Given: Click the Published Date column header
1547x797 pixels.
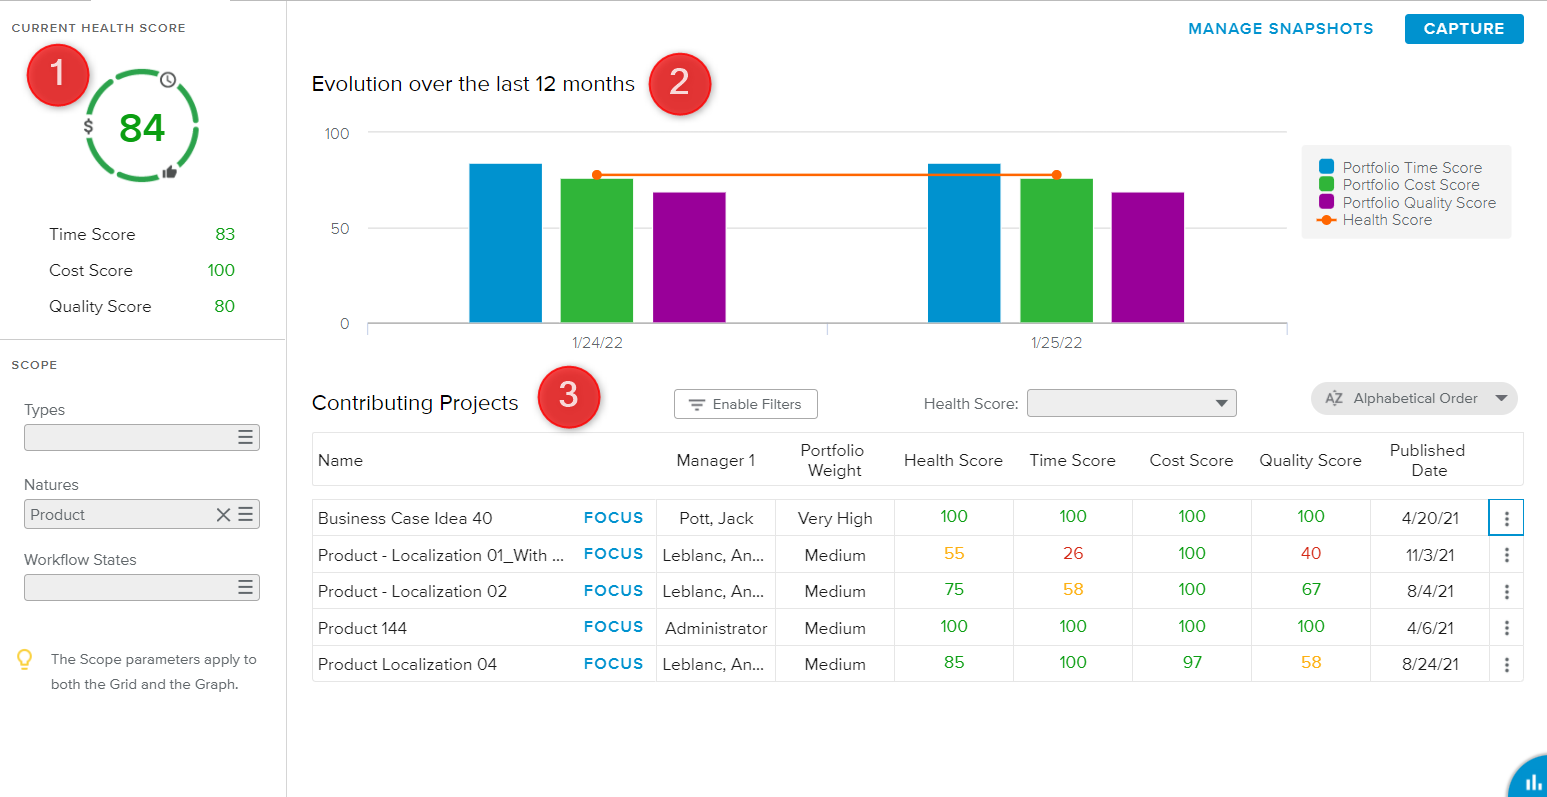Looking at the screenshot, I should click(1427, 460).
